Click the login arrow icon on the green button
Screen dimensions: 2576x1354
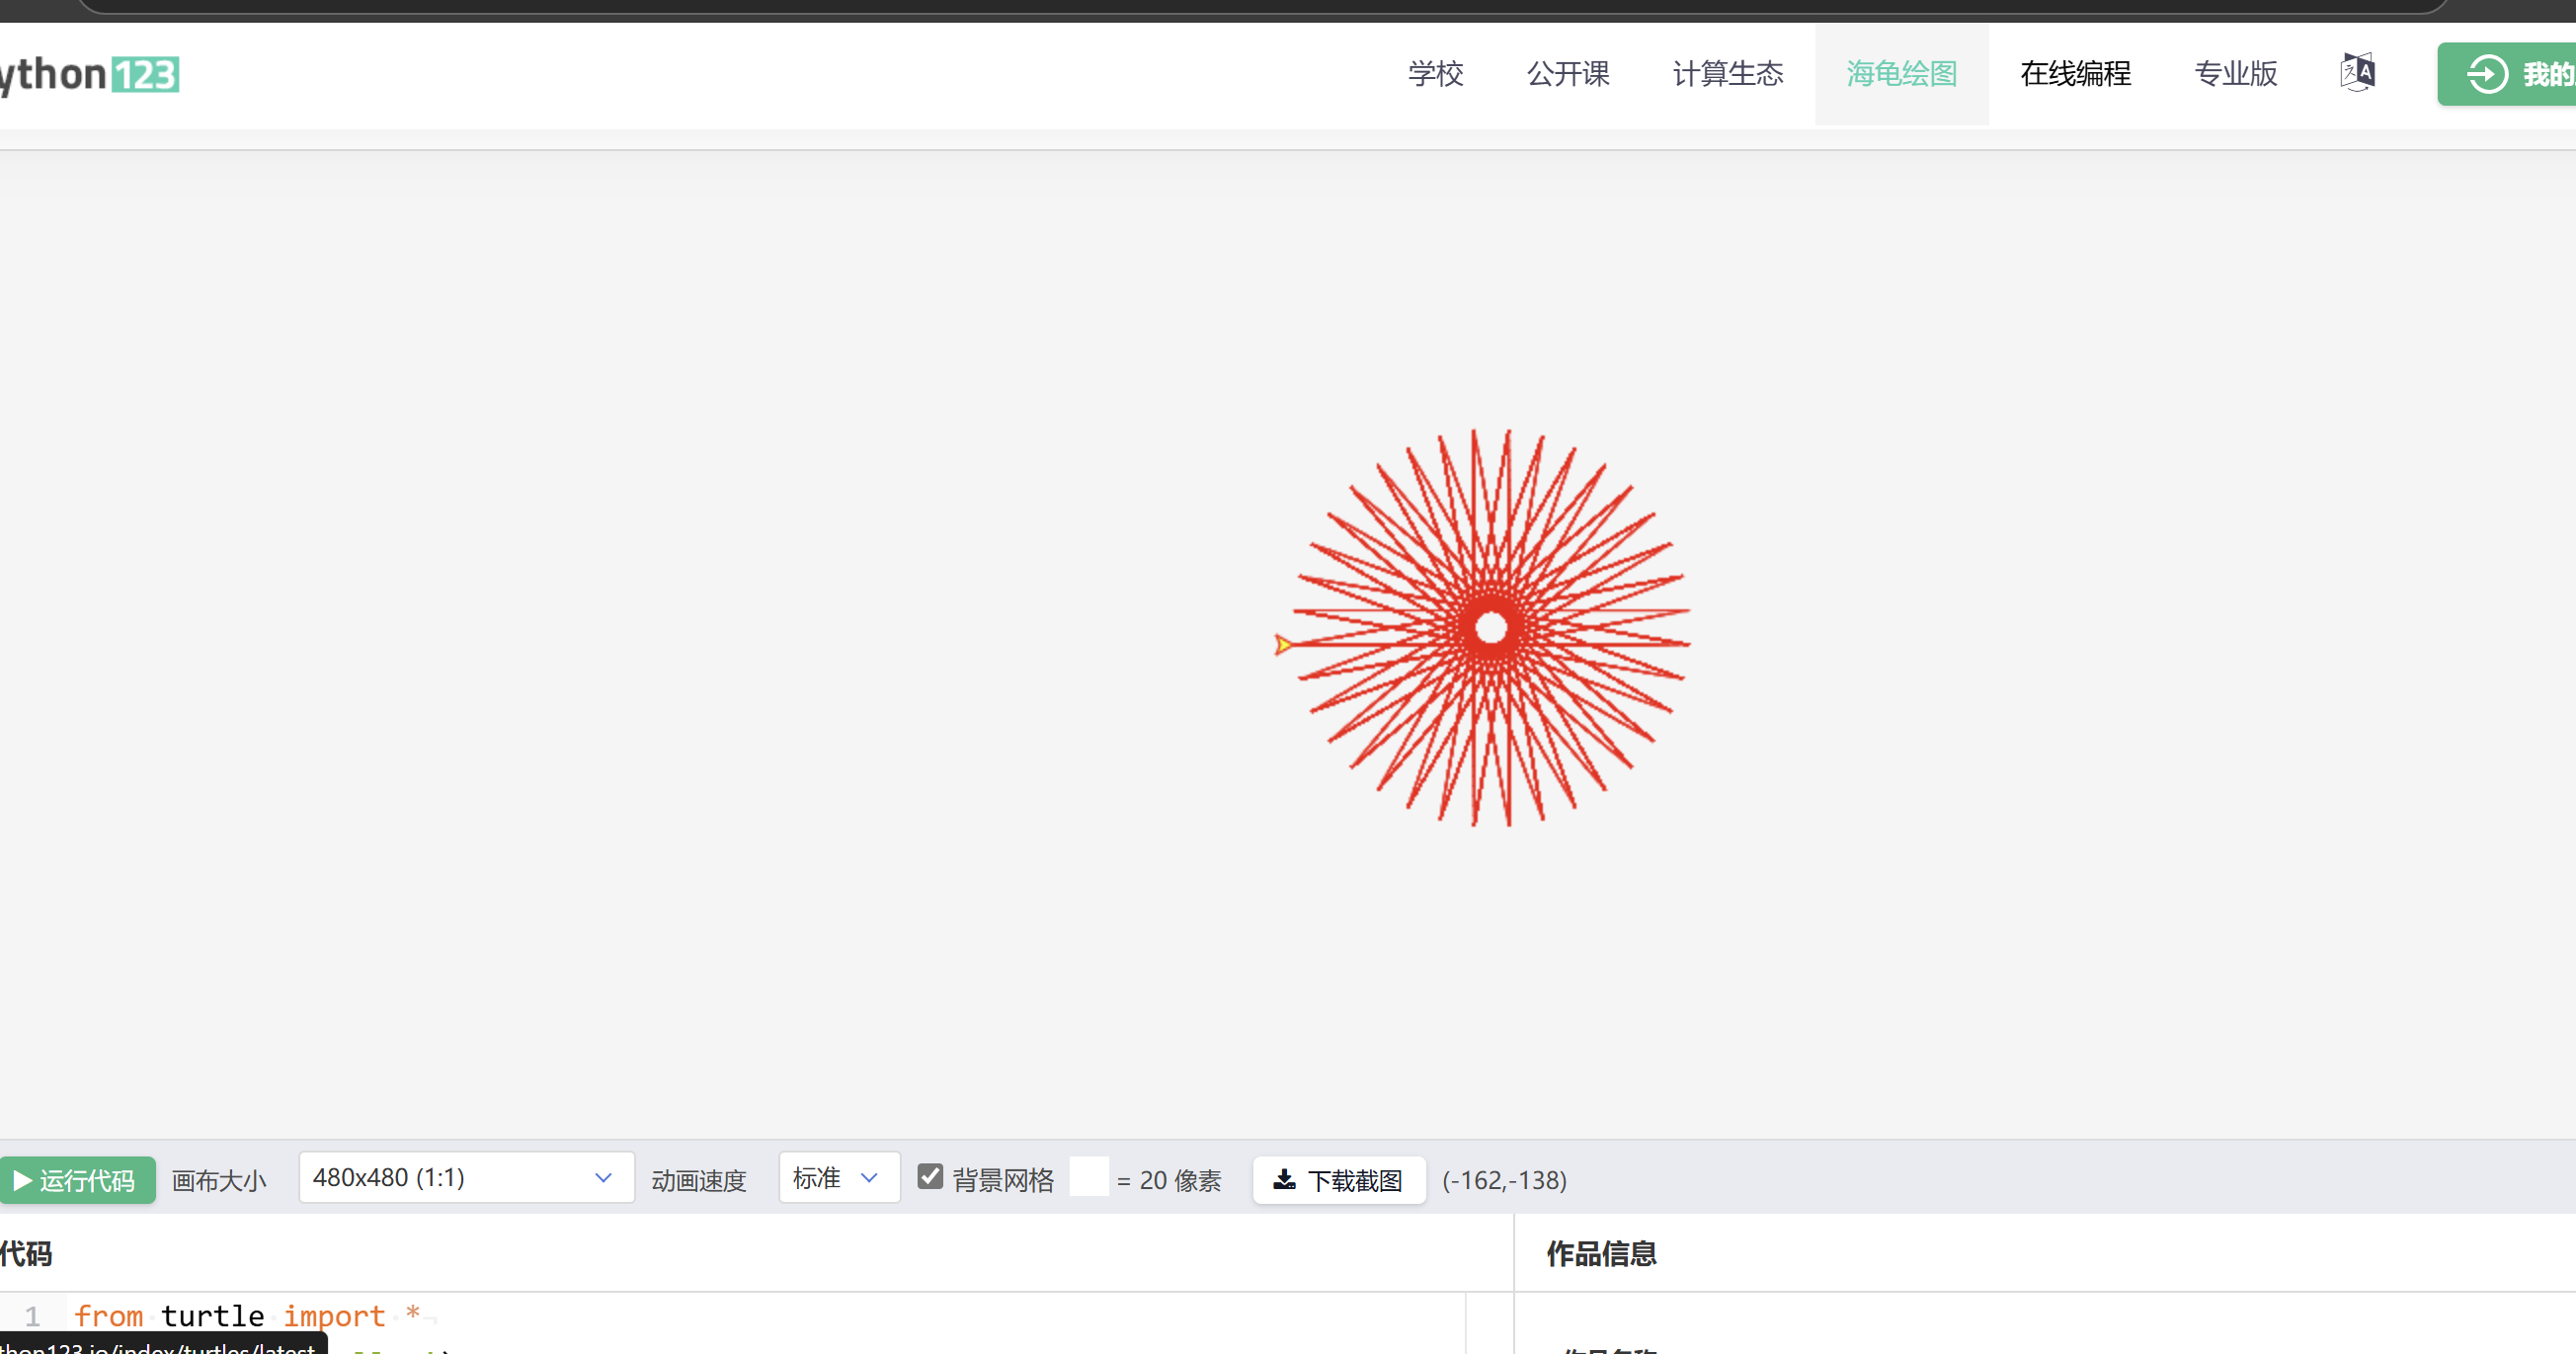click(2487, 74)
